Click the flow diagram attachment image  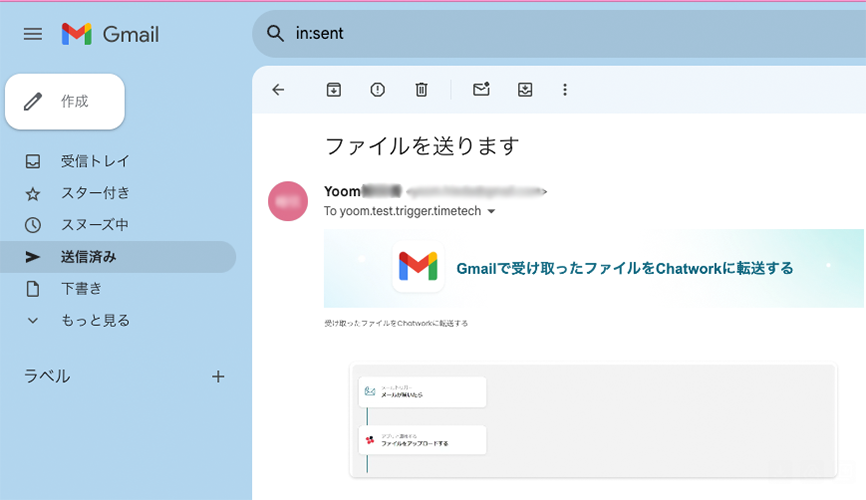pyautogui.click(x=593, y=421)
